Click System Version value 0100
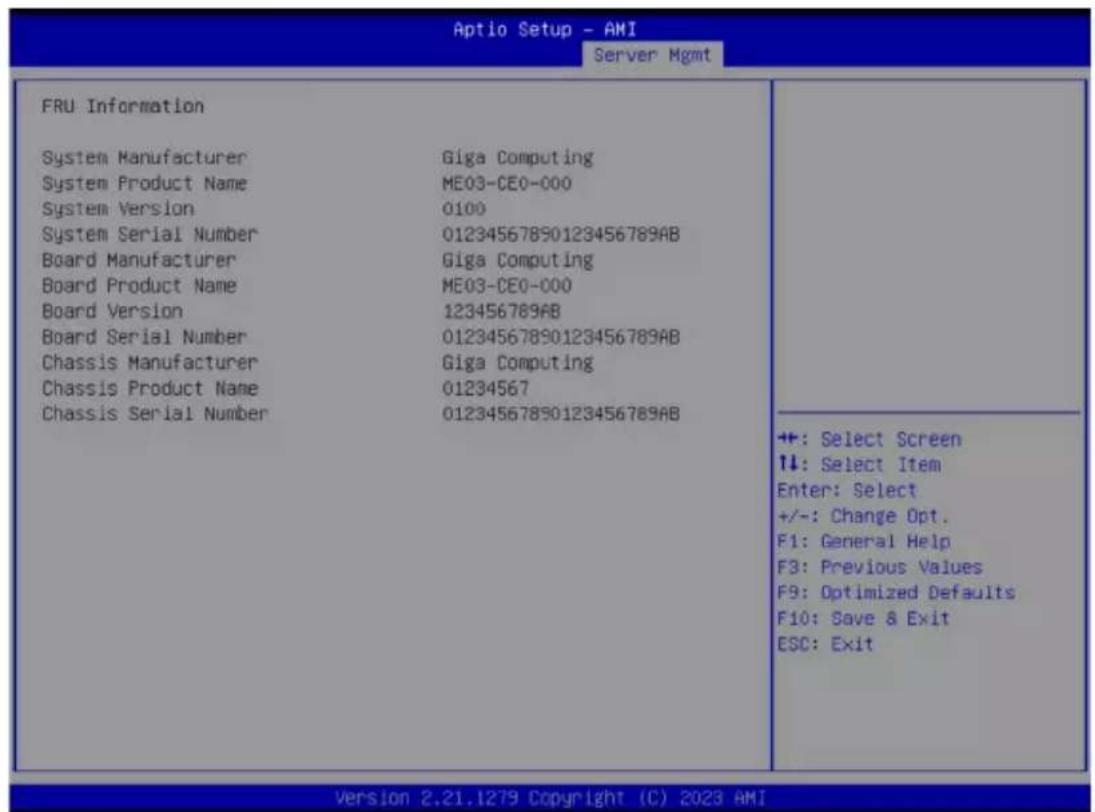1095x812 pixels. coord(464,209)
